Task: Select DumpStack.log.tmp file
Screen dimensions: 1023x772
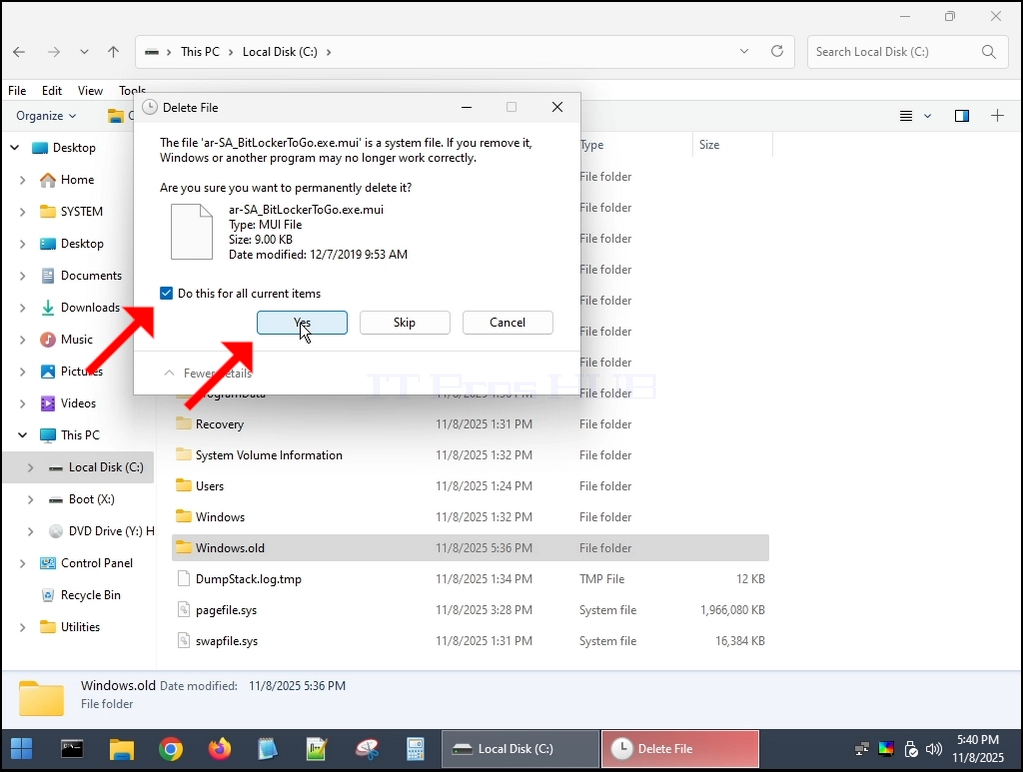Action: pyautogui.click(x=470, y=579)
